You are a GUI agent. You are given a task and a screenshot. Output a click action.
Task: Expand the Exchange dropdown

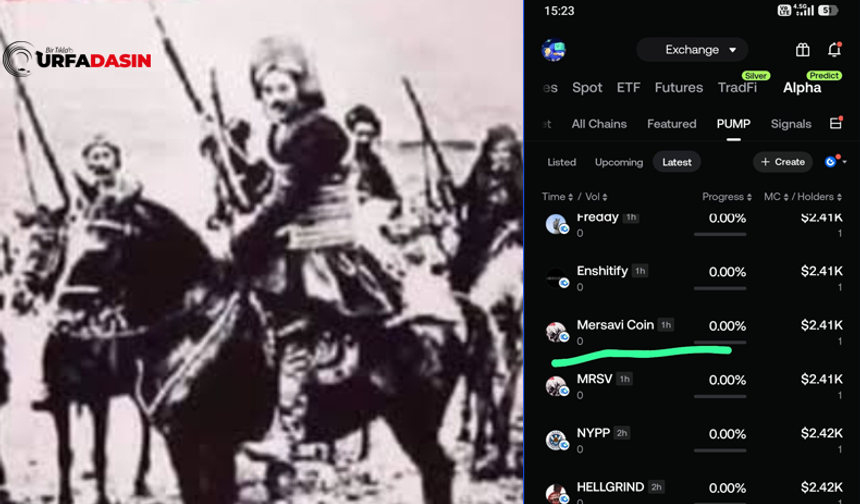coord(692,50)
